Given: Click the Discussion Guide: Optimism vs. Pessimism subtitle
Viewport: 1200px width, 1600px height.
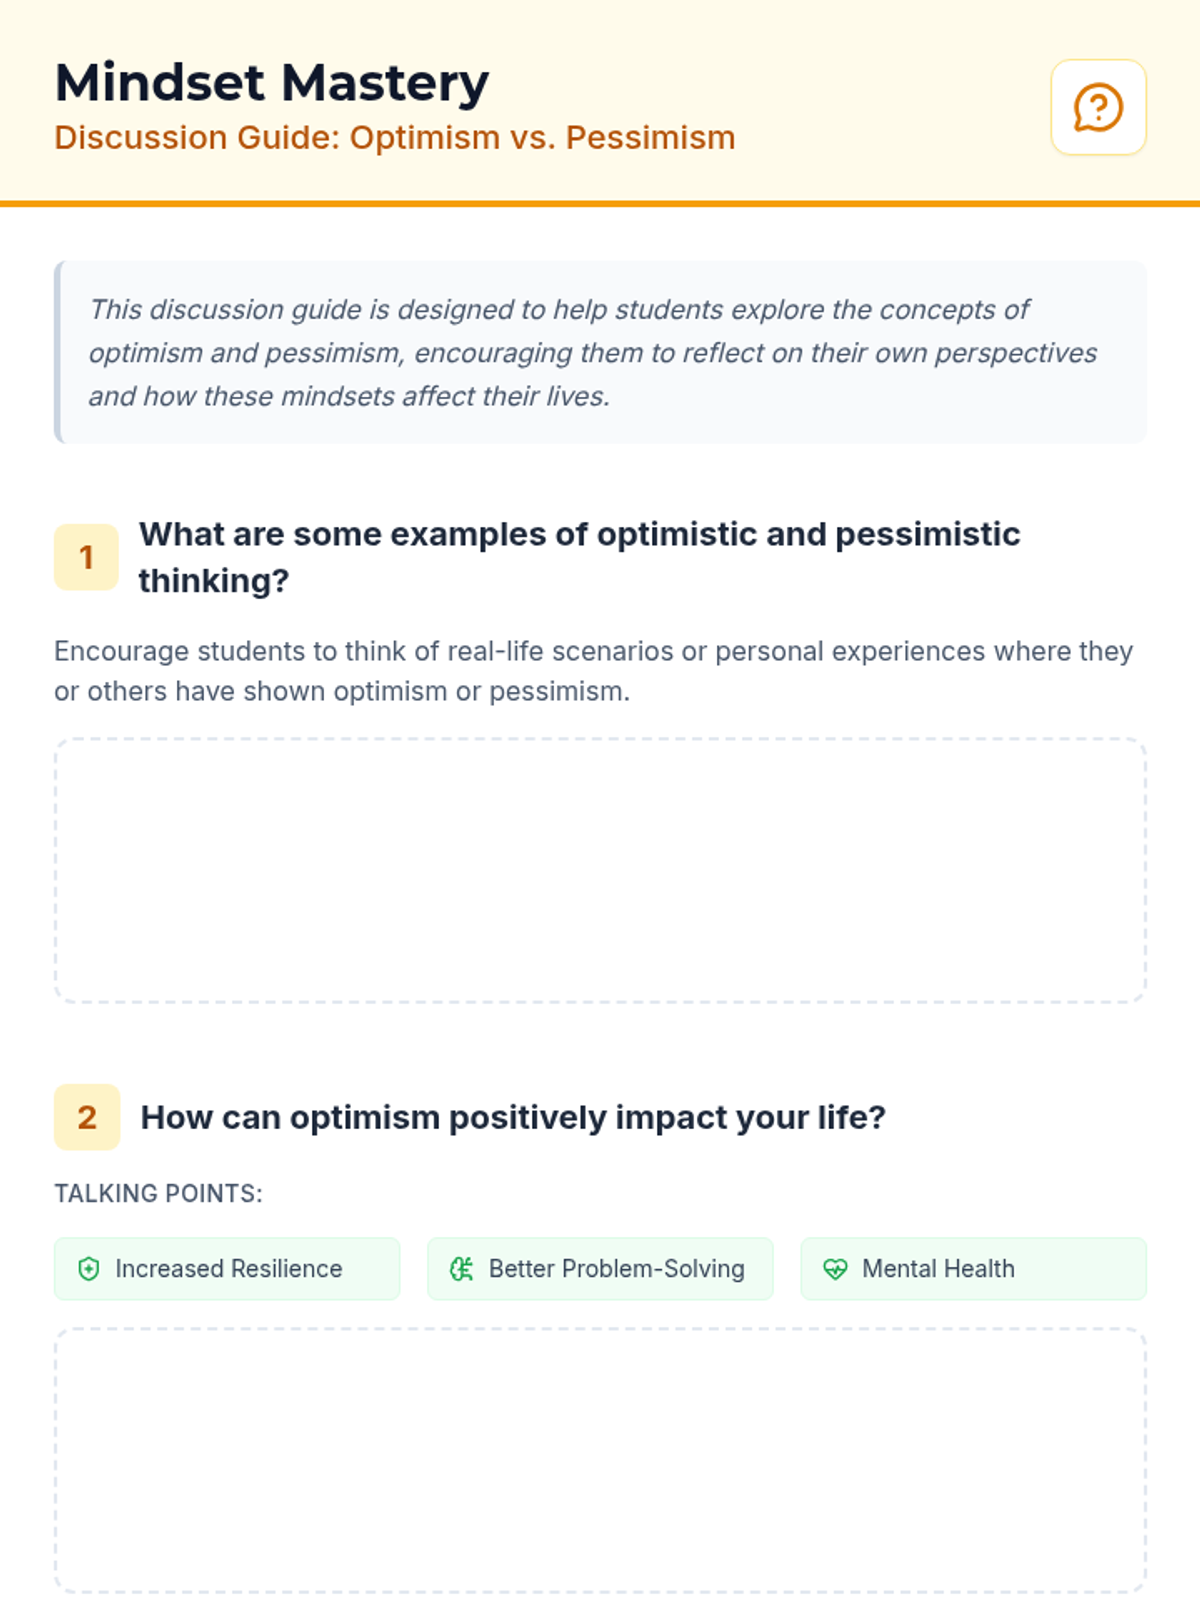Looking at the screenshot, I should [395, 138].
